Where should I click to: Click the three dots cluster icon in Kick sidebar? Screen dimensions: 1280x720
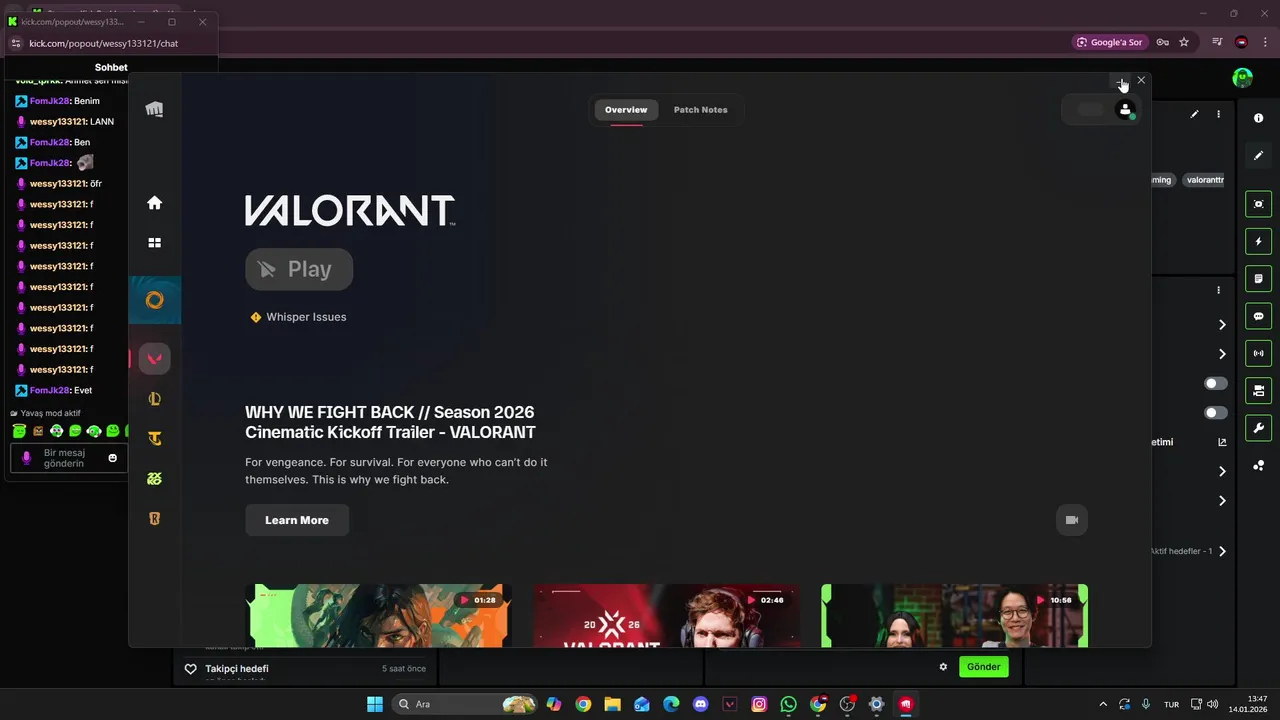tap(1258, 465)
